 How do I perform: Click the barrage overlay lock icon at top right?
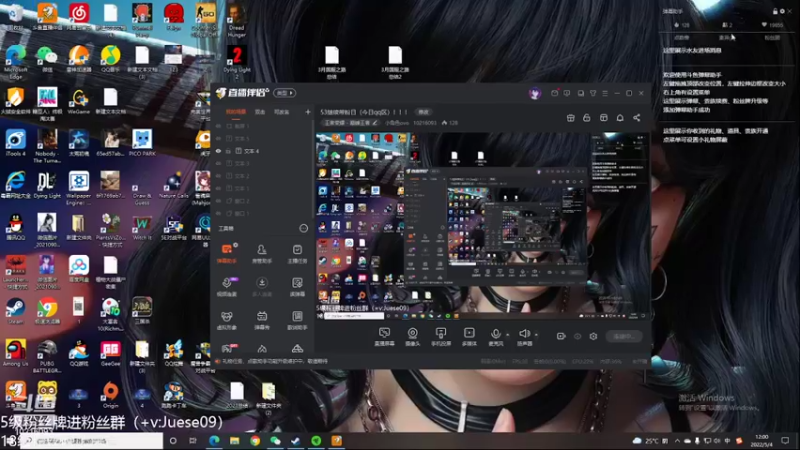775,11
